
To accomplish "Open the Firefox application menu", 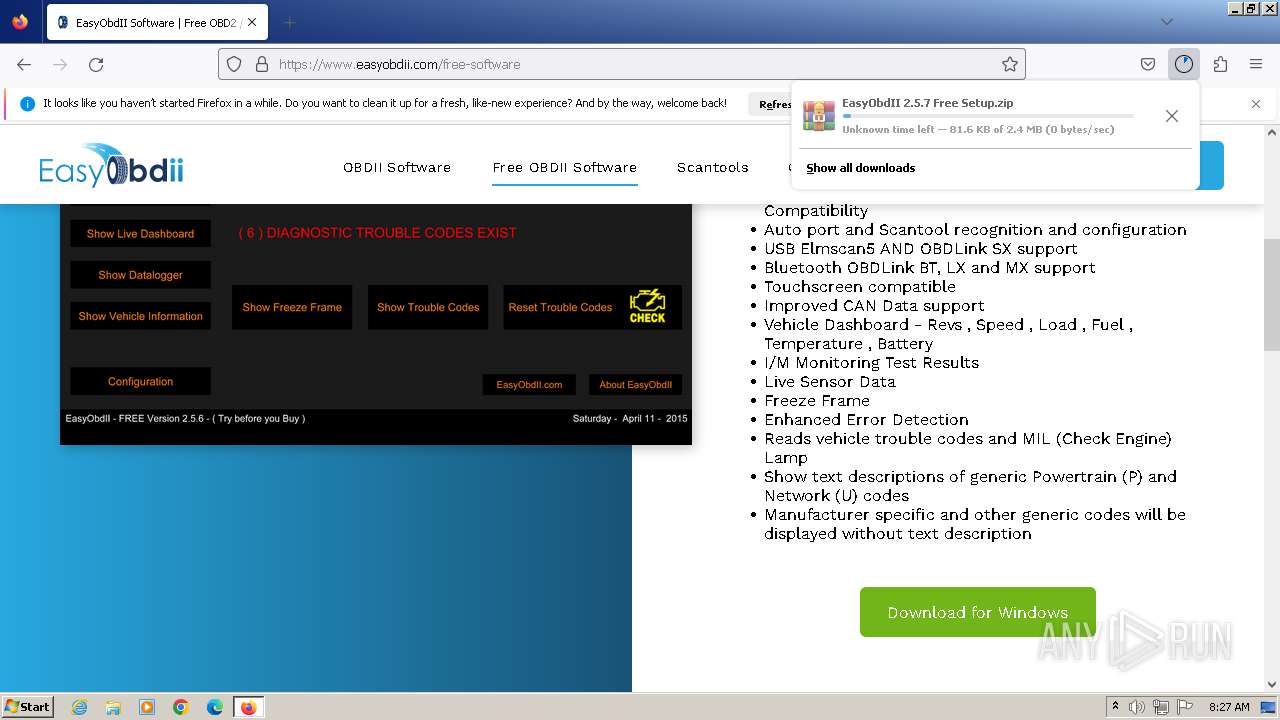I will coord(1256,64).
